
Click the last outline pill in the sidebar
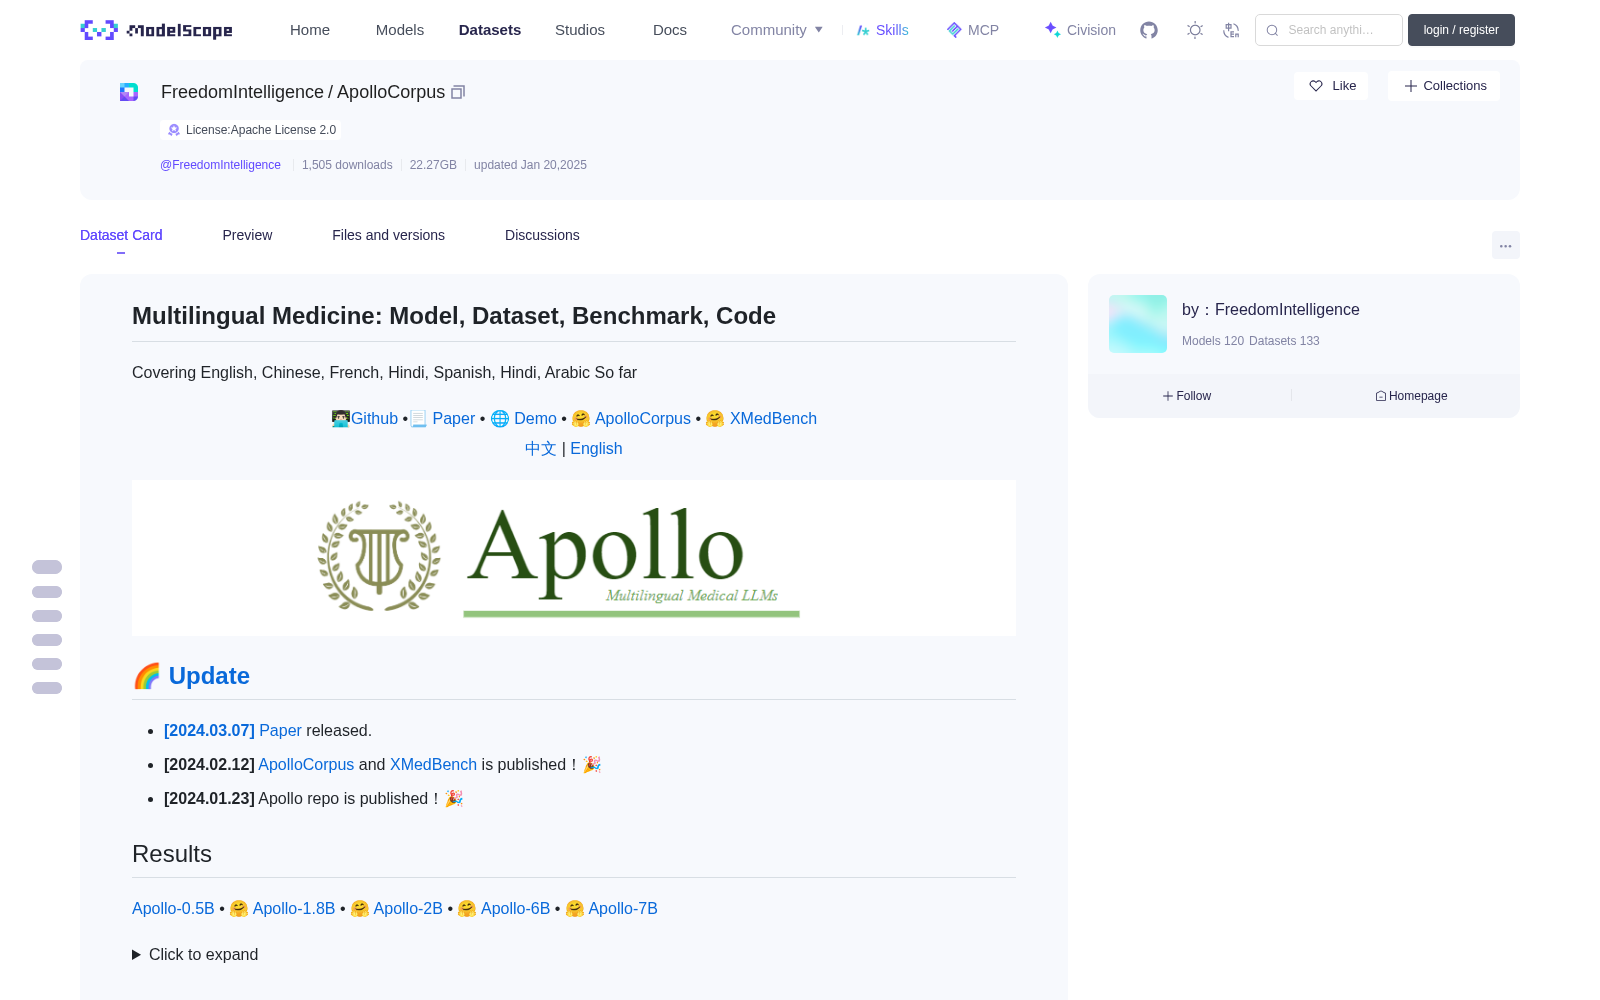click(47, 688)
